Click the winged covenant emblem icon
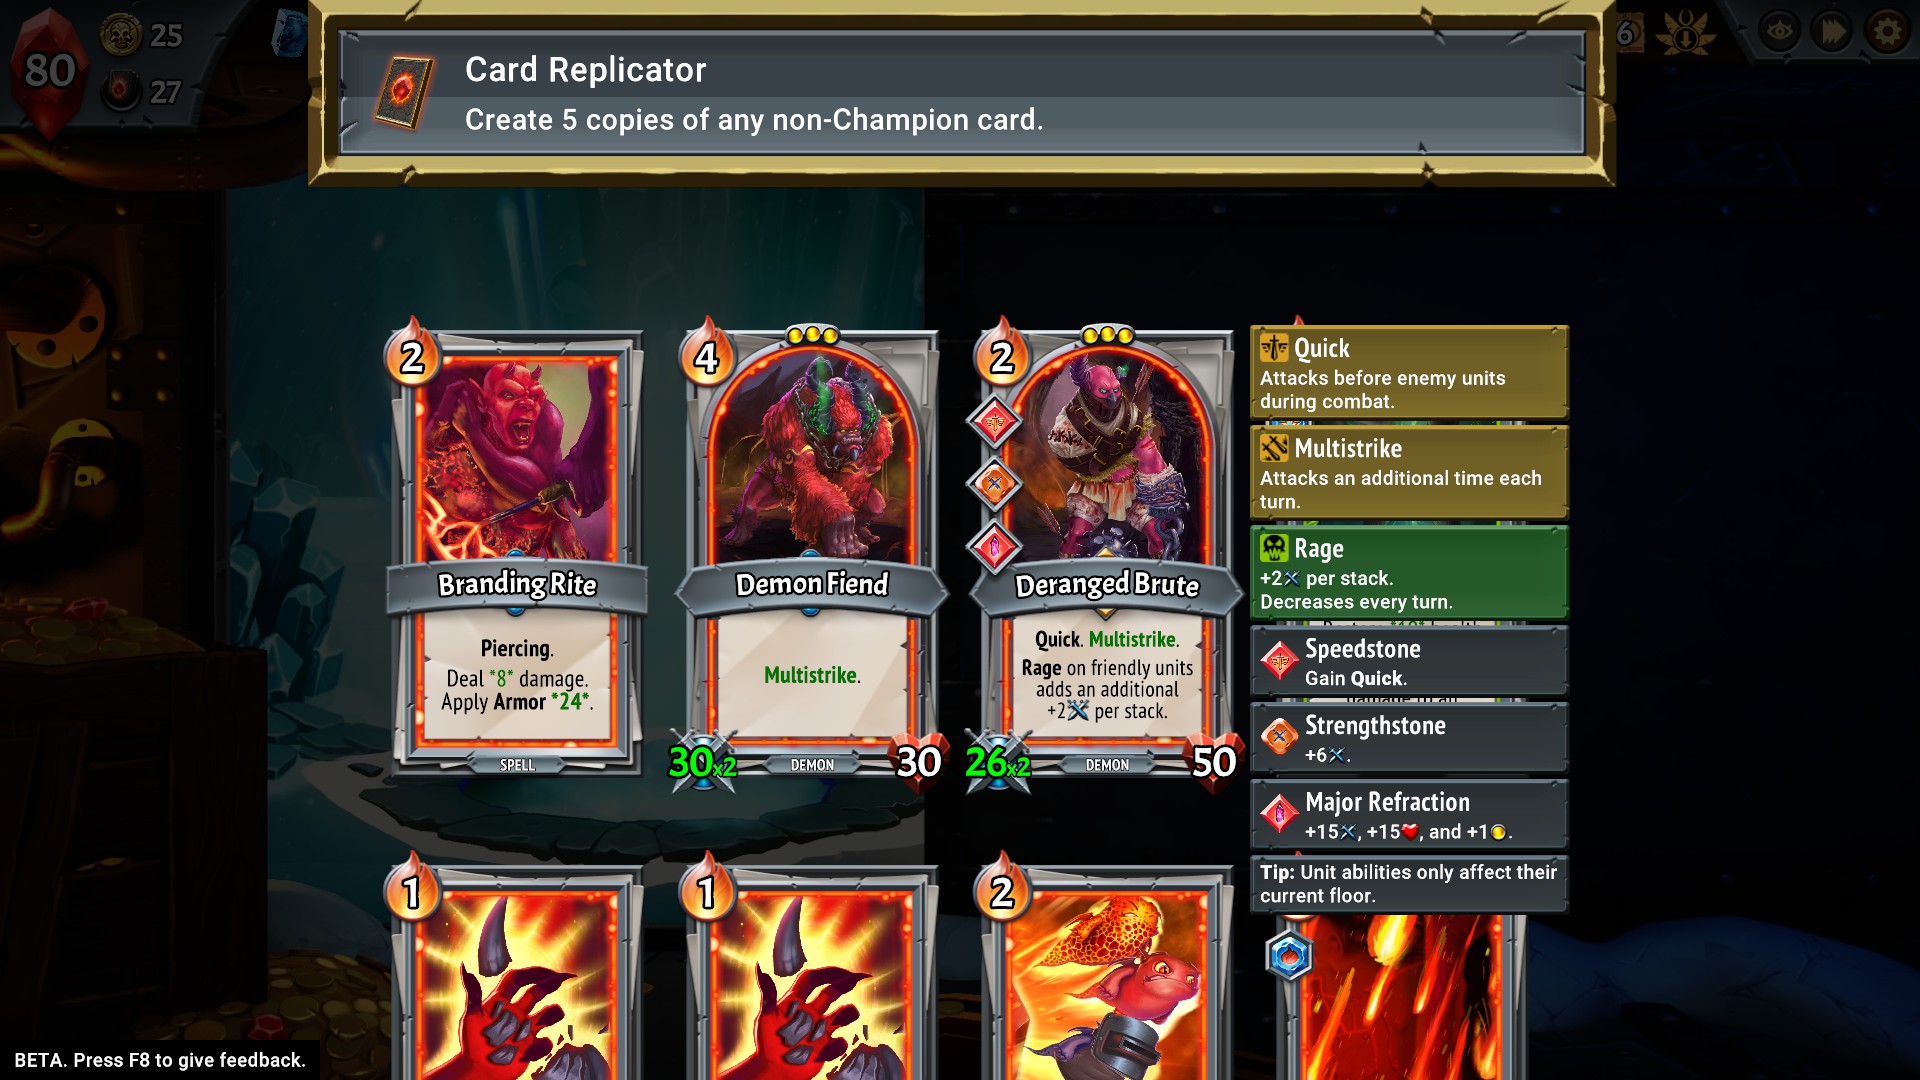This screenshot has width=1920, height=1080. click(x=1686, y=34)
